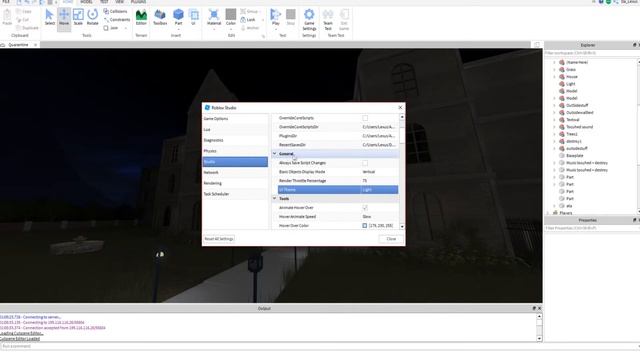Click the Stop test button
Viewport: 640px width, 360px height.
coord(291,18)
